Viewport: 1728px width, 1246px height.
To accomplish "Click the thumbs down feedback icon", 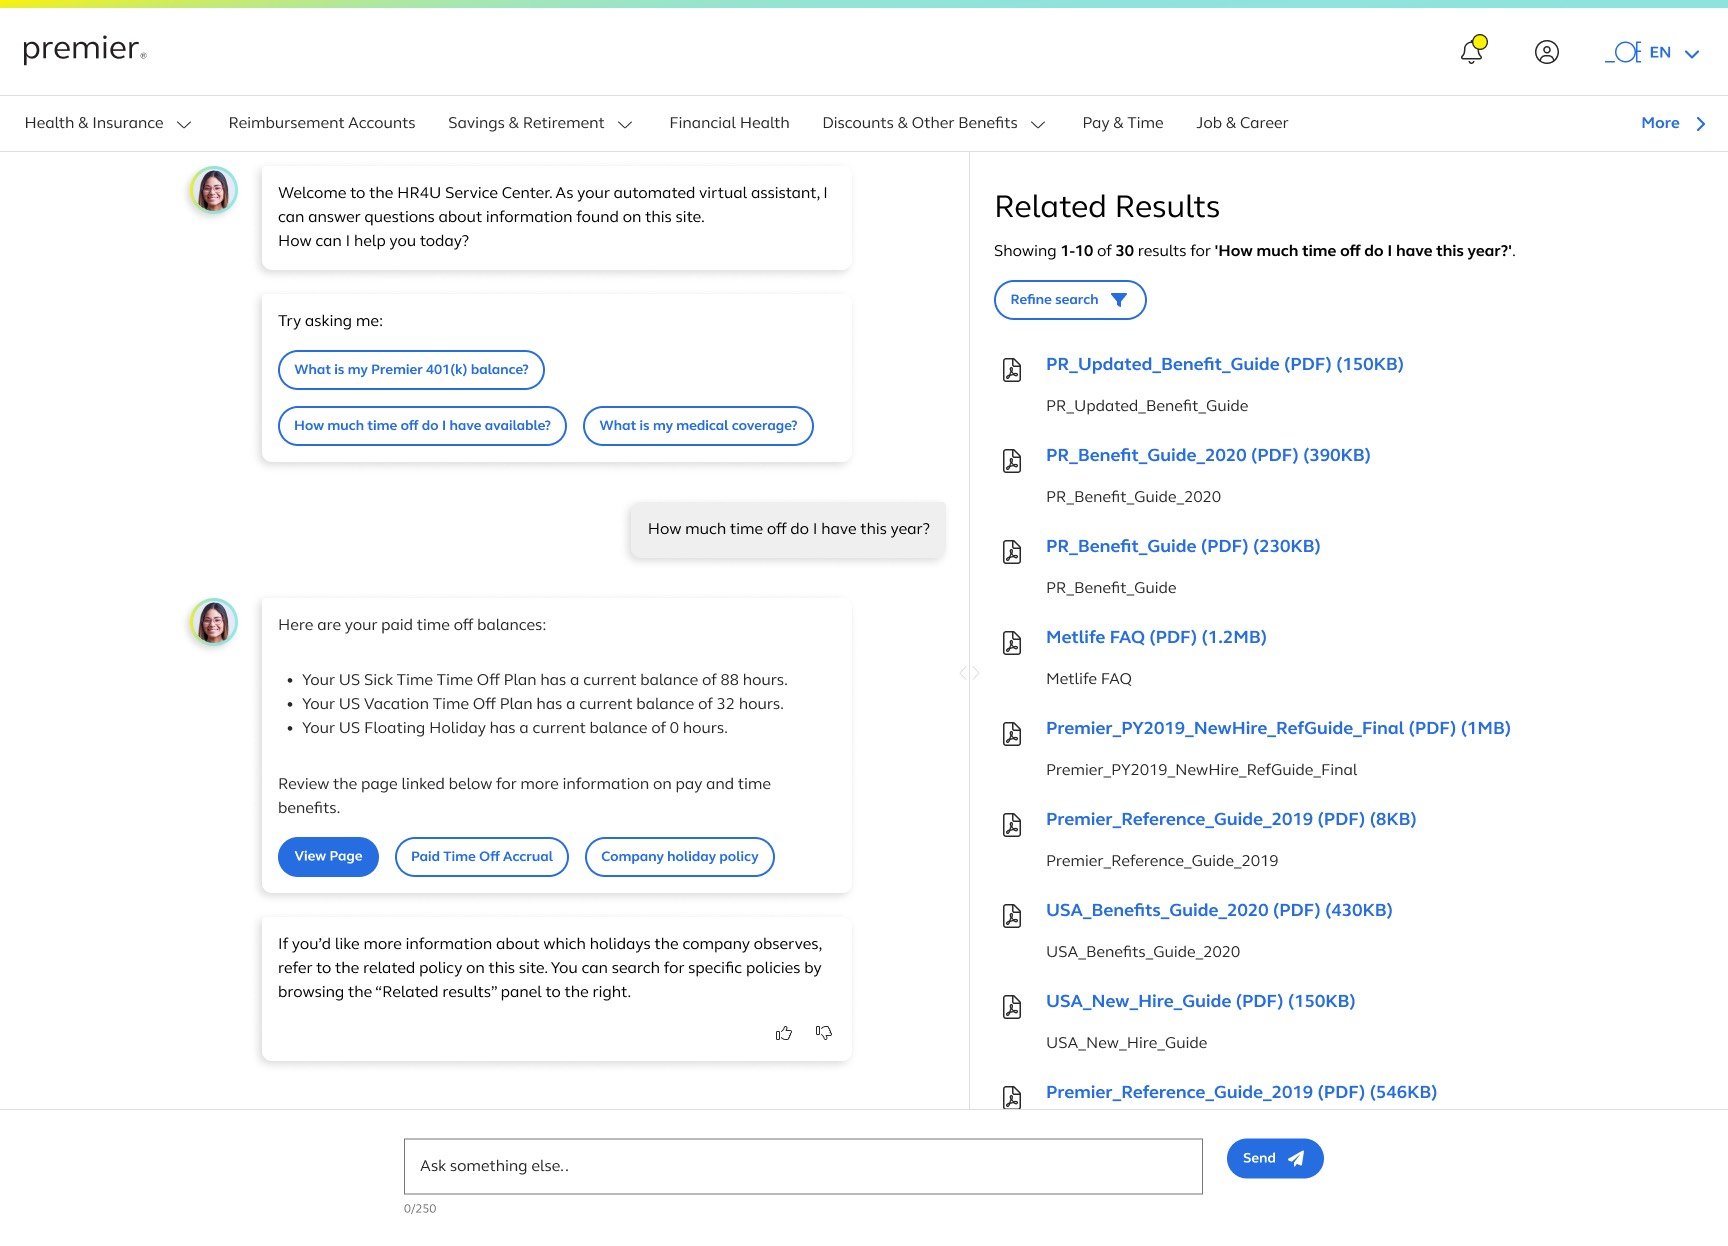I will point(824,1032).
